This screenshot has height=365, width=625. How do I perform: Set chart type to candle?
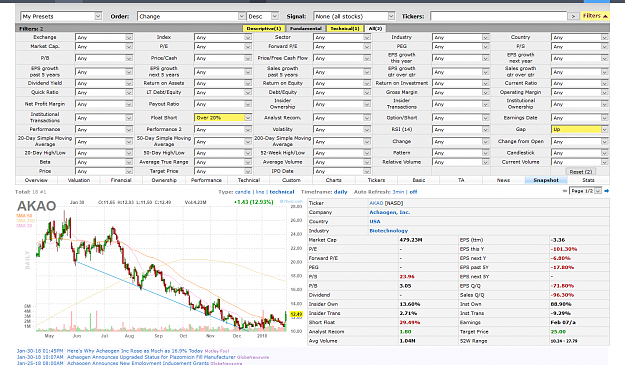tap(243, 192)
